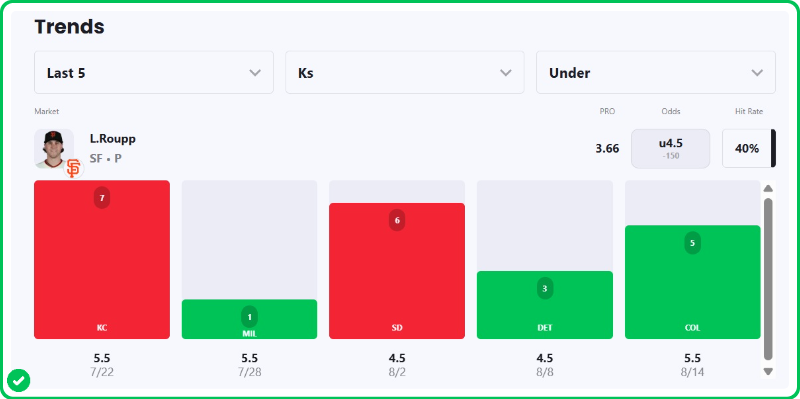The height and width of the screenshot is (399, 800).
Task: Click the 6 strikeouts badge on SD bar
Action: point(397,220)
